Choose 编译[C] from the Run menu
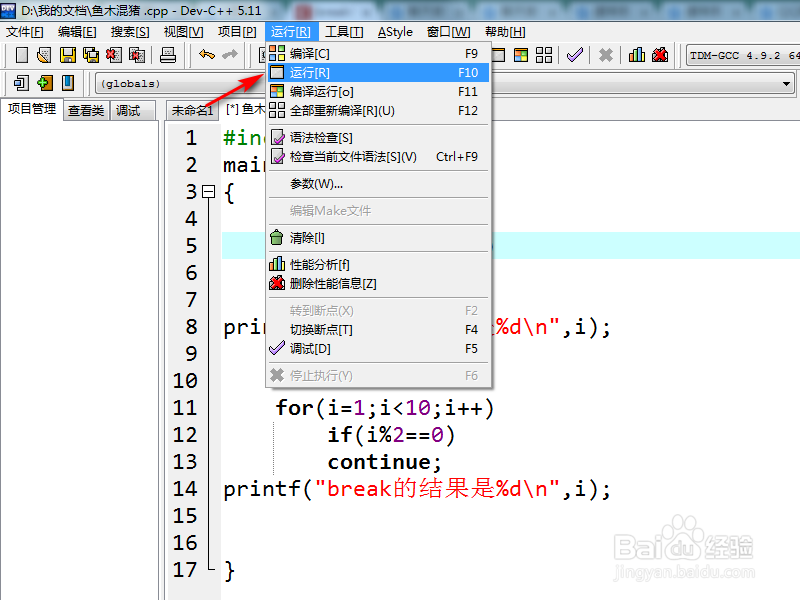The image size is (800, 600). 378,54
